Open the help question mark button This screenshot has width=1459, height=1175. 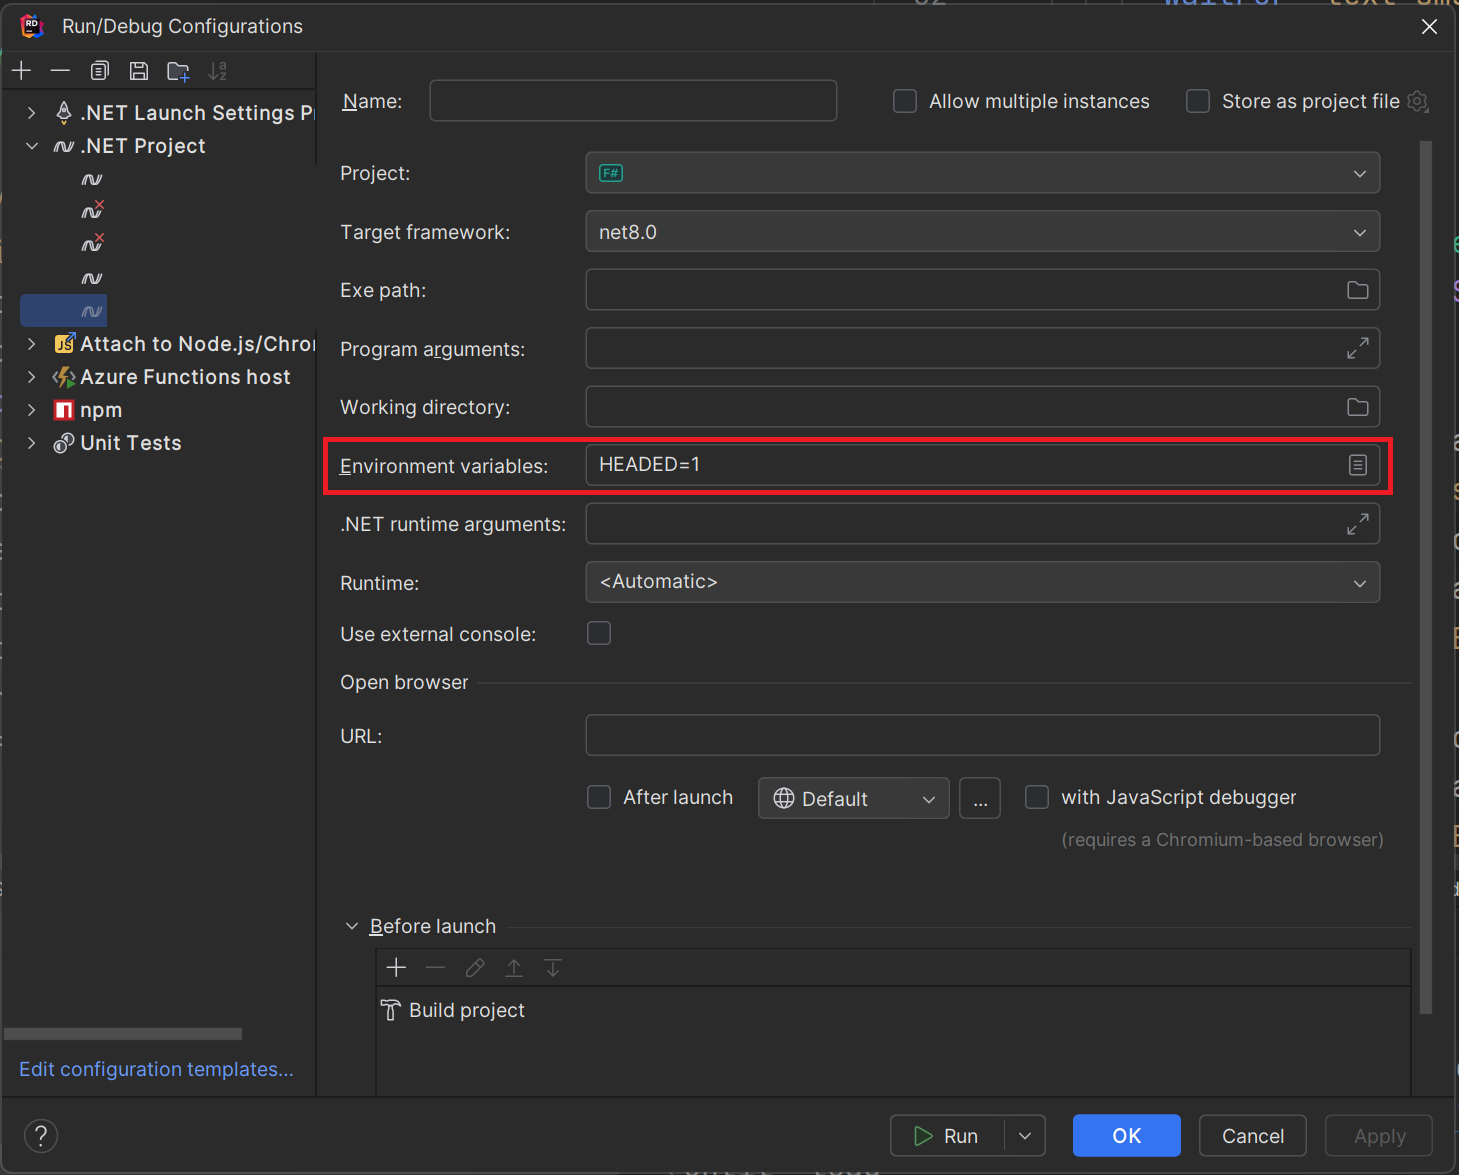coord(41,1135)
